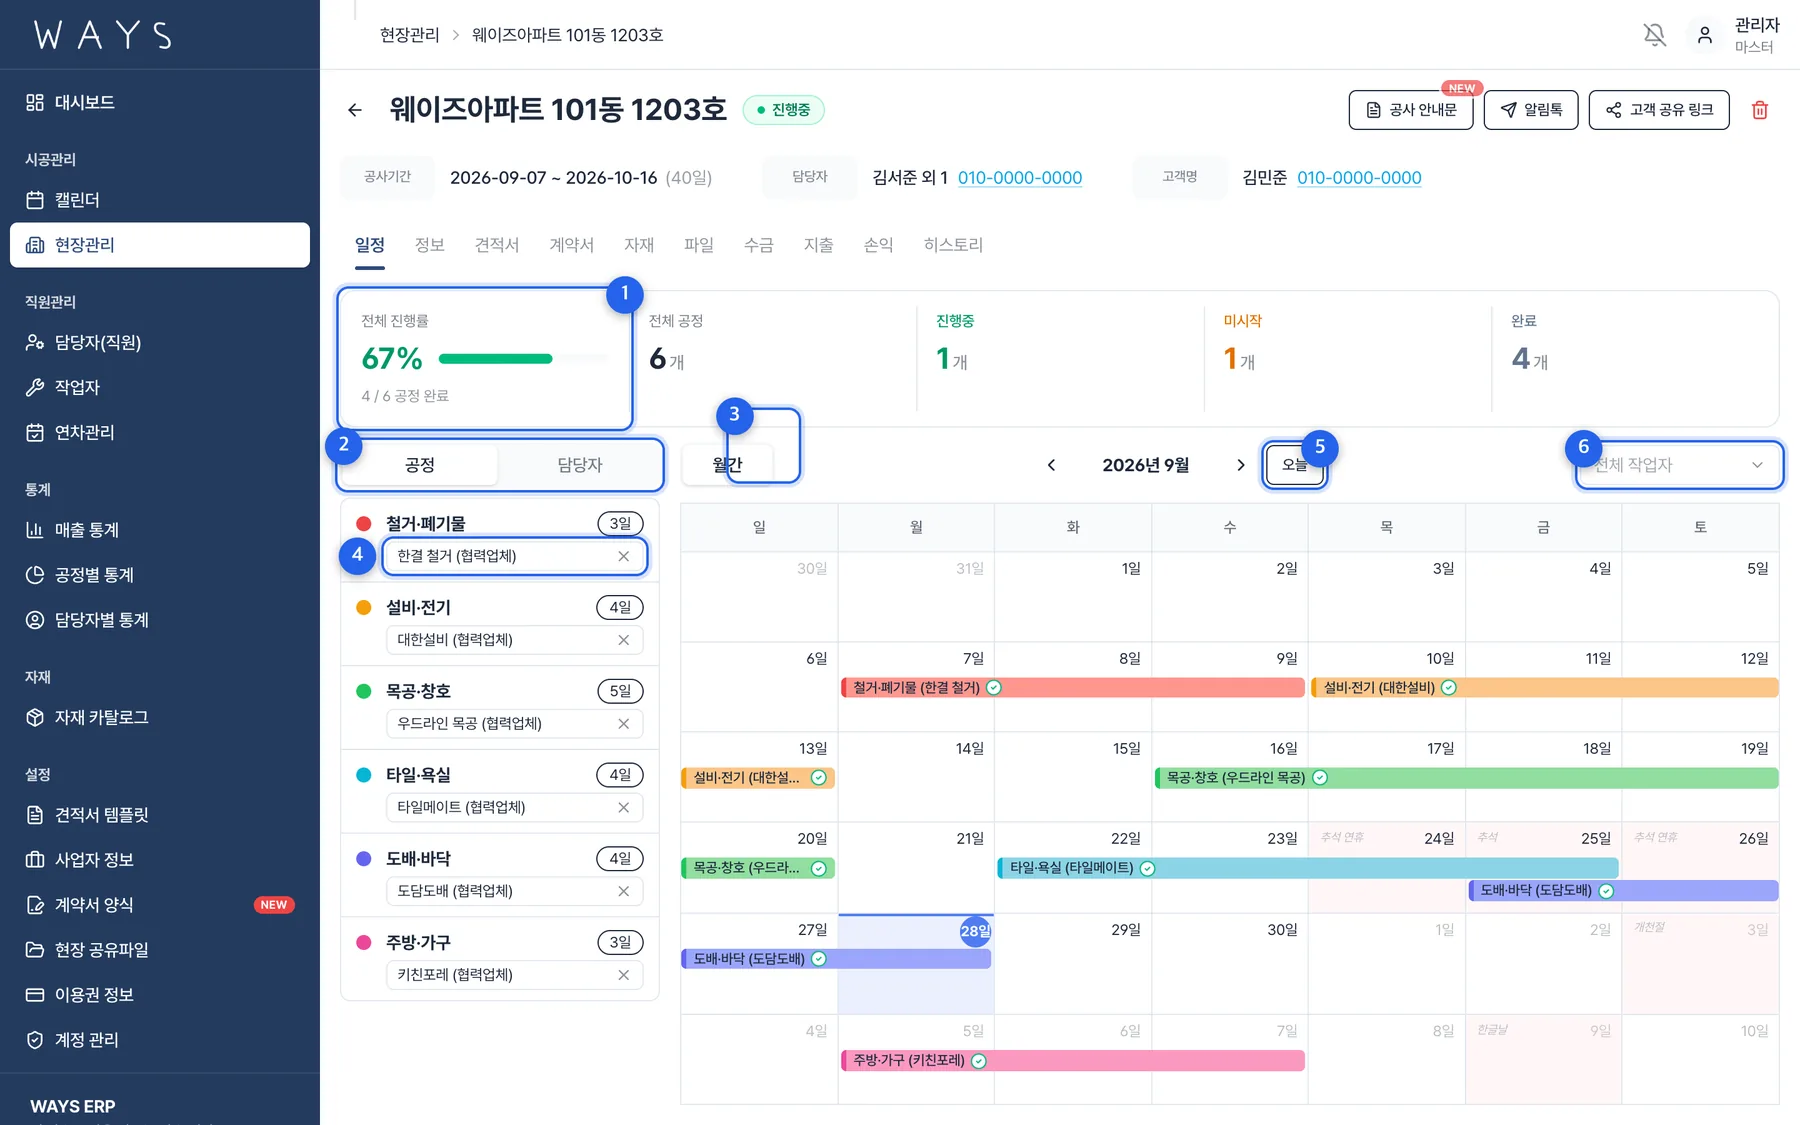This screenshot has height=1125, width=1800.
Task: Open 계정 관리 sidebar item
Action: [160, 1040]
